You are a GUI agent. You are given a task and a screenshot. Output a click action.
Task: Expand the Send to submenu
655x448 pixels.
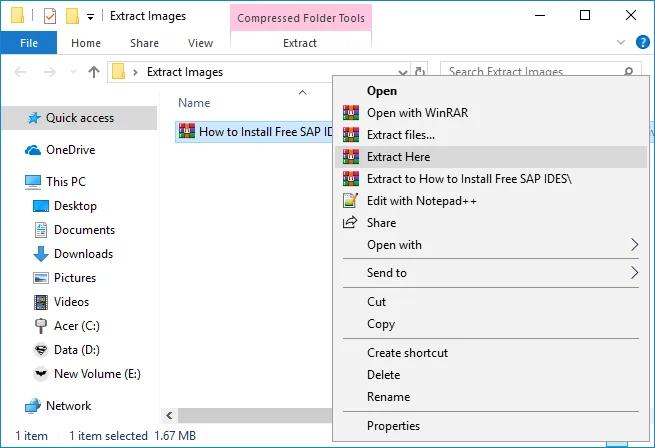point(634,273)
